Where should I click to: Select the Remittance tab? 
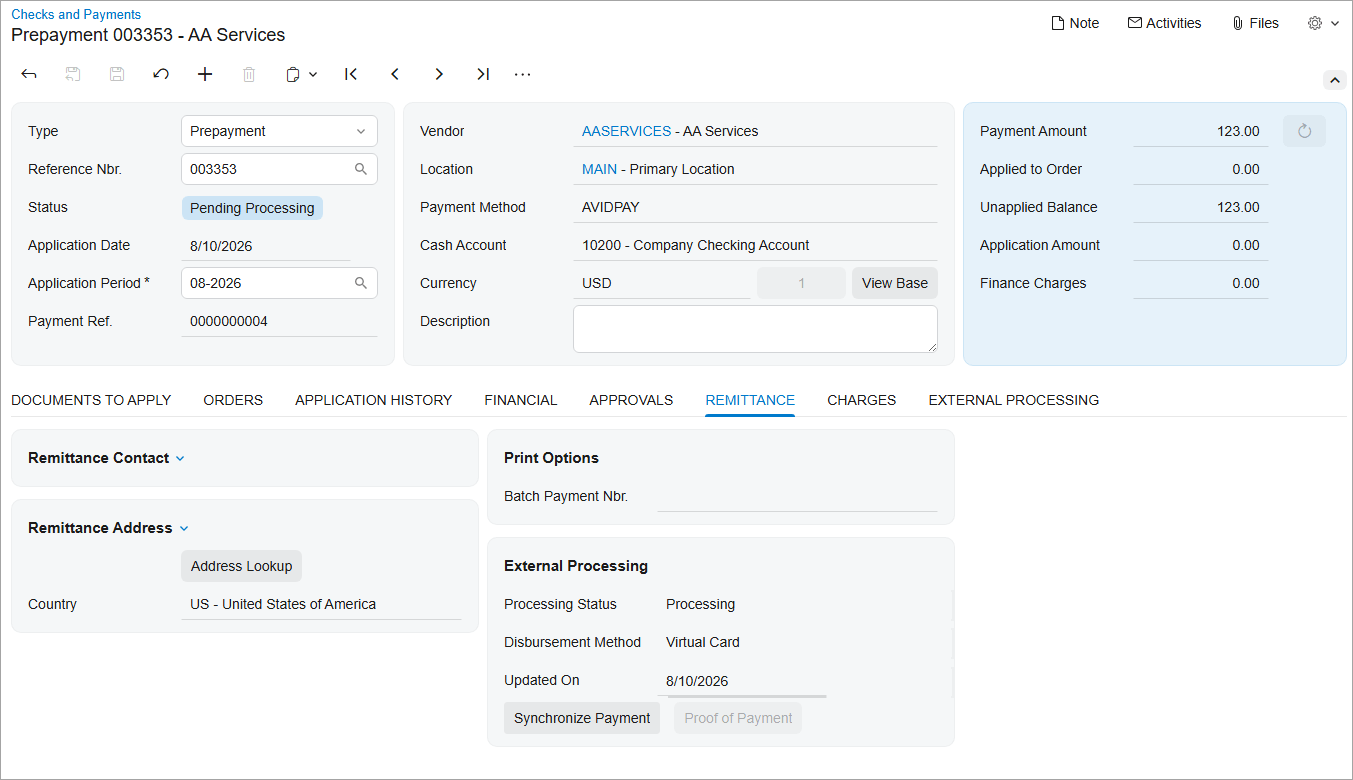point(750,400)
